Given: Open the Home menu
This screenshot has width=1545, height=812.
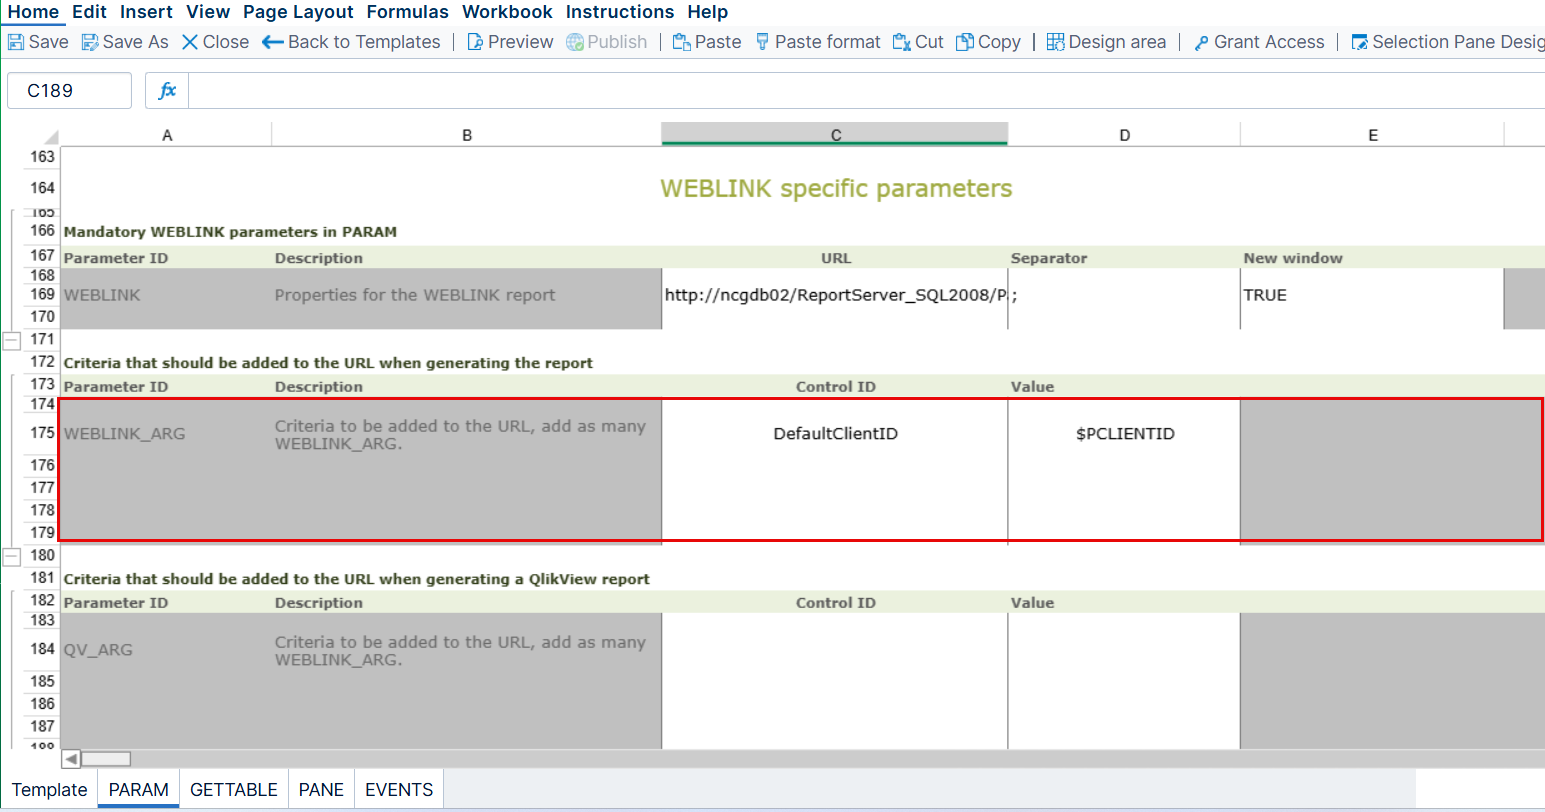Looking at the screenshot, I should tap(33, 12).
